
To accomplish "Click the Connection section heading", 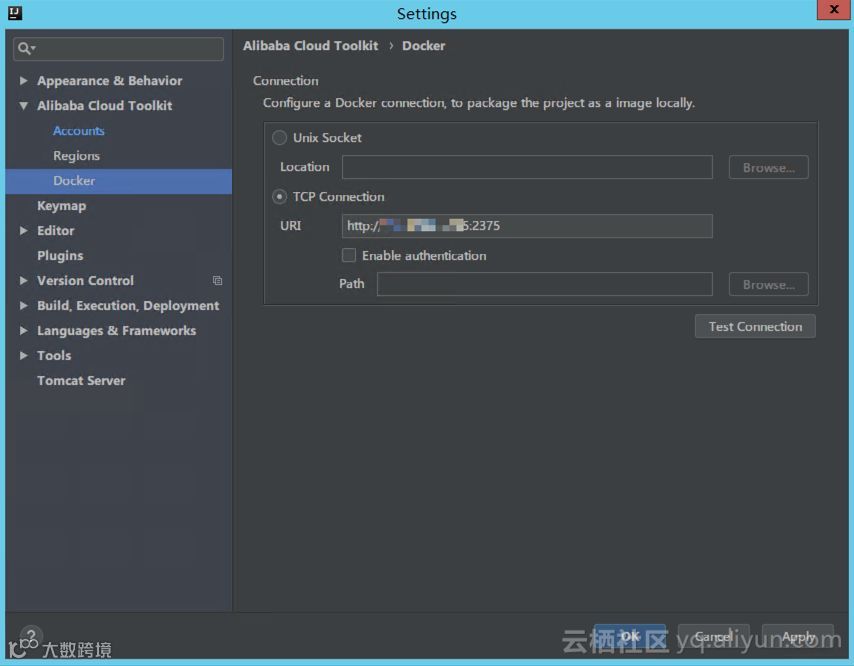I will point(286,81).
